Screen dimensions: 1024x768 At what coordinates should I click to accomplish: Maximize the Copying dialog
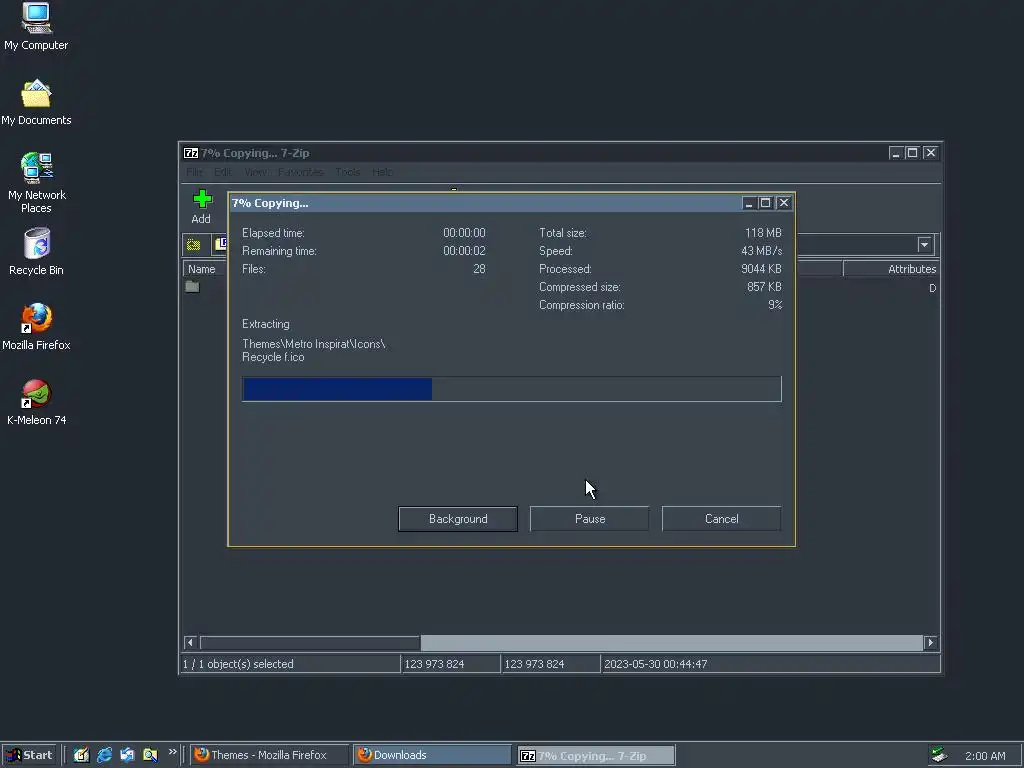765,203
